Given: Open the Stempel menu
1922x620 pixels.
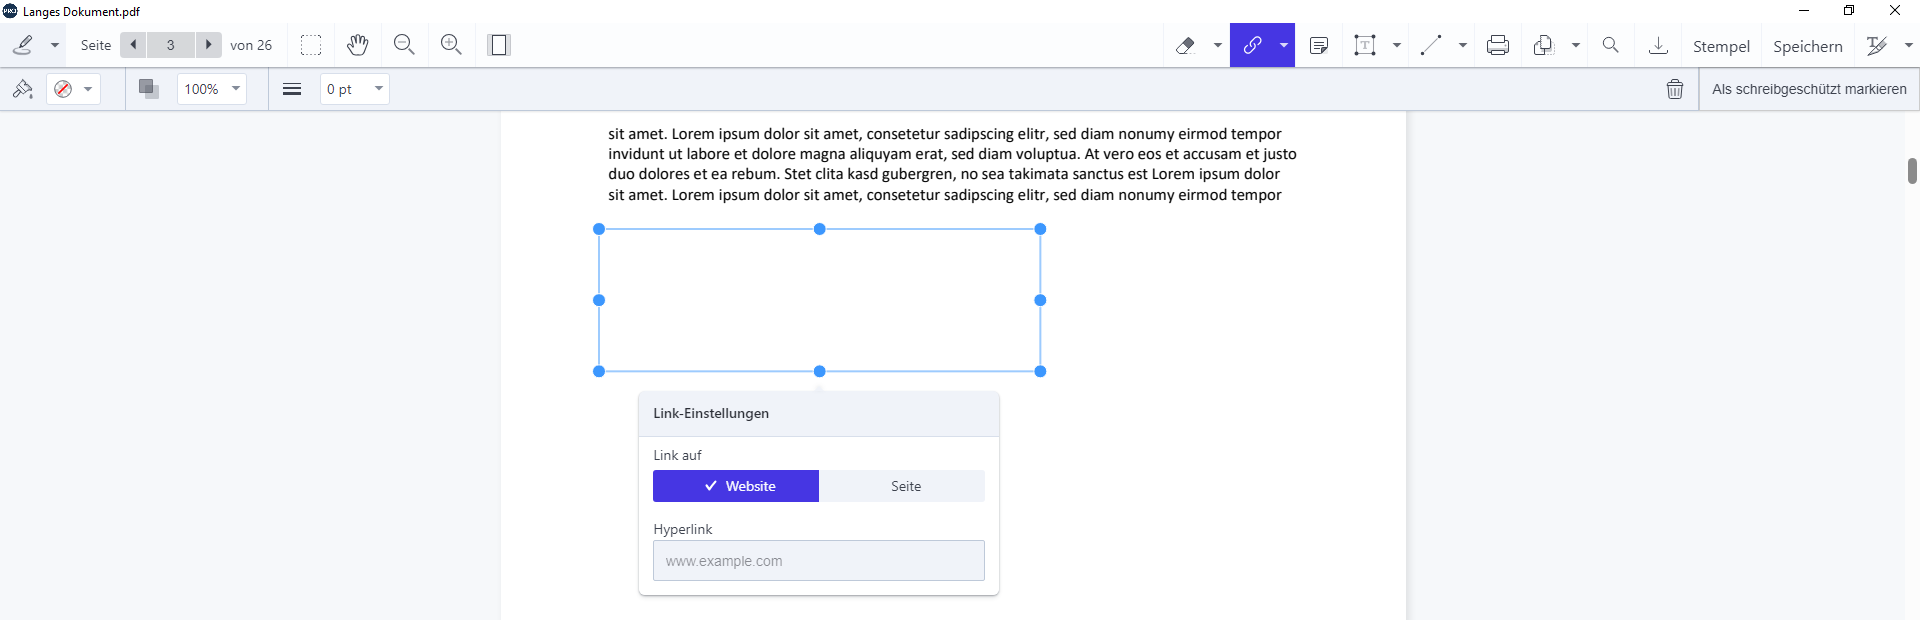Looking at the screenshot, I should [x=1721, y=46].
